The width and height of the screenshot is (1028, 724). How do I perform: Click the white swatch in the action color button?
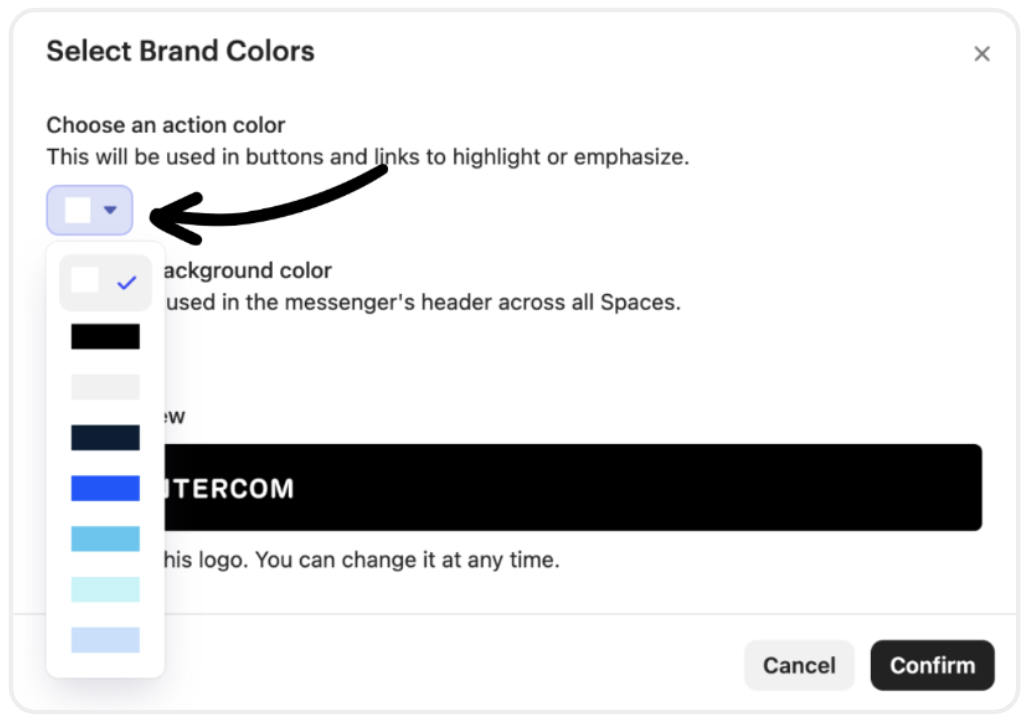78,210
